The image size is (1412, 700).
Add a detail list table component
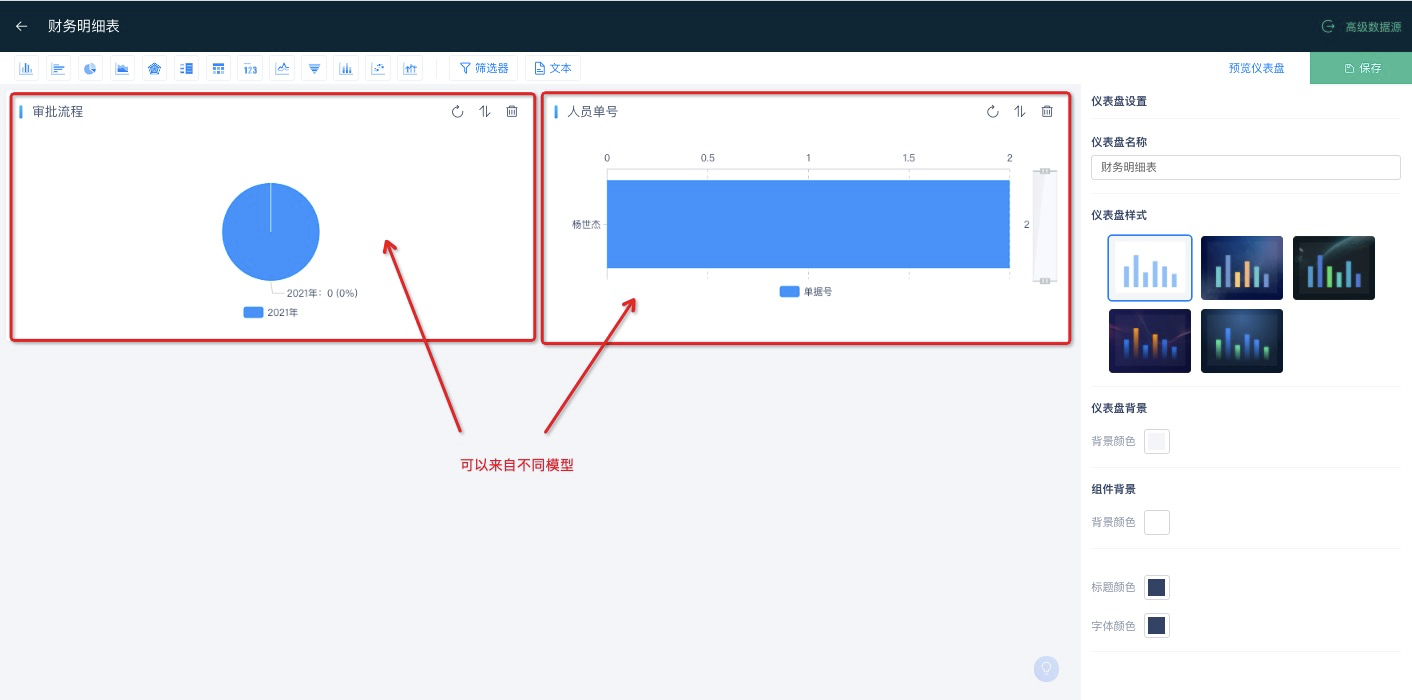187,68
